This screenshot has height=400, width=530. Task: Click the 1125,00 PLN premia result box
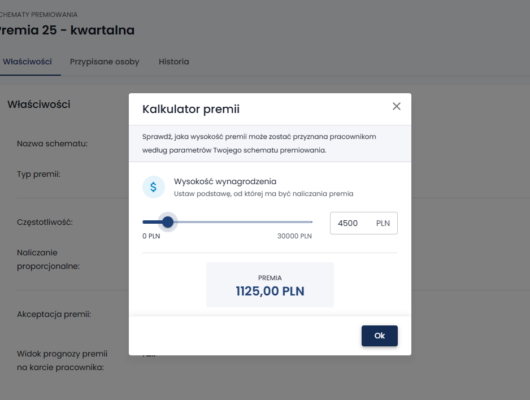pos(270,285)
